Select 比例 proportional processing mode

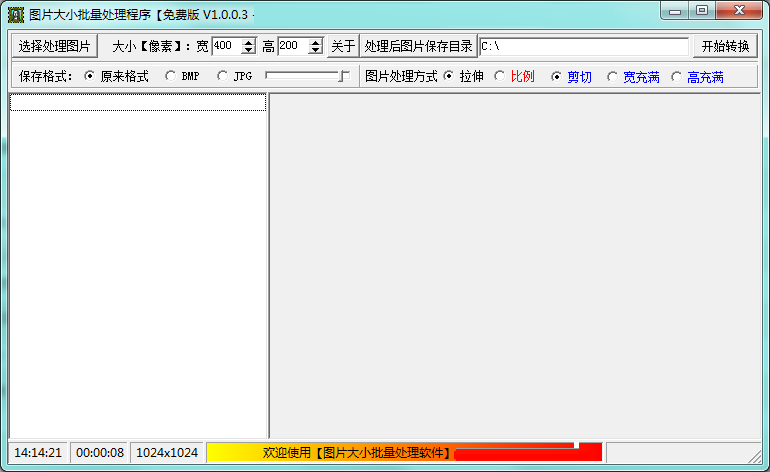[x=500, y=76]
